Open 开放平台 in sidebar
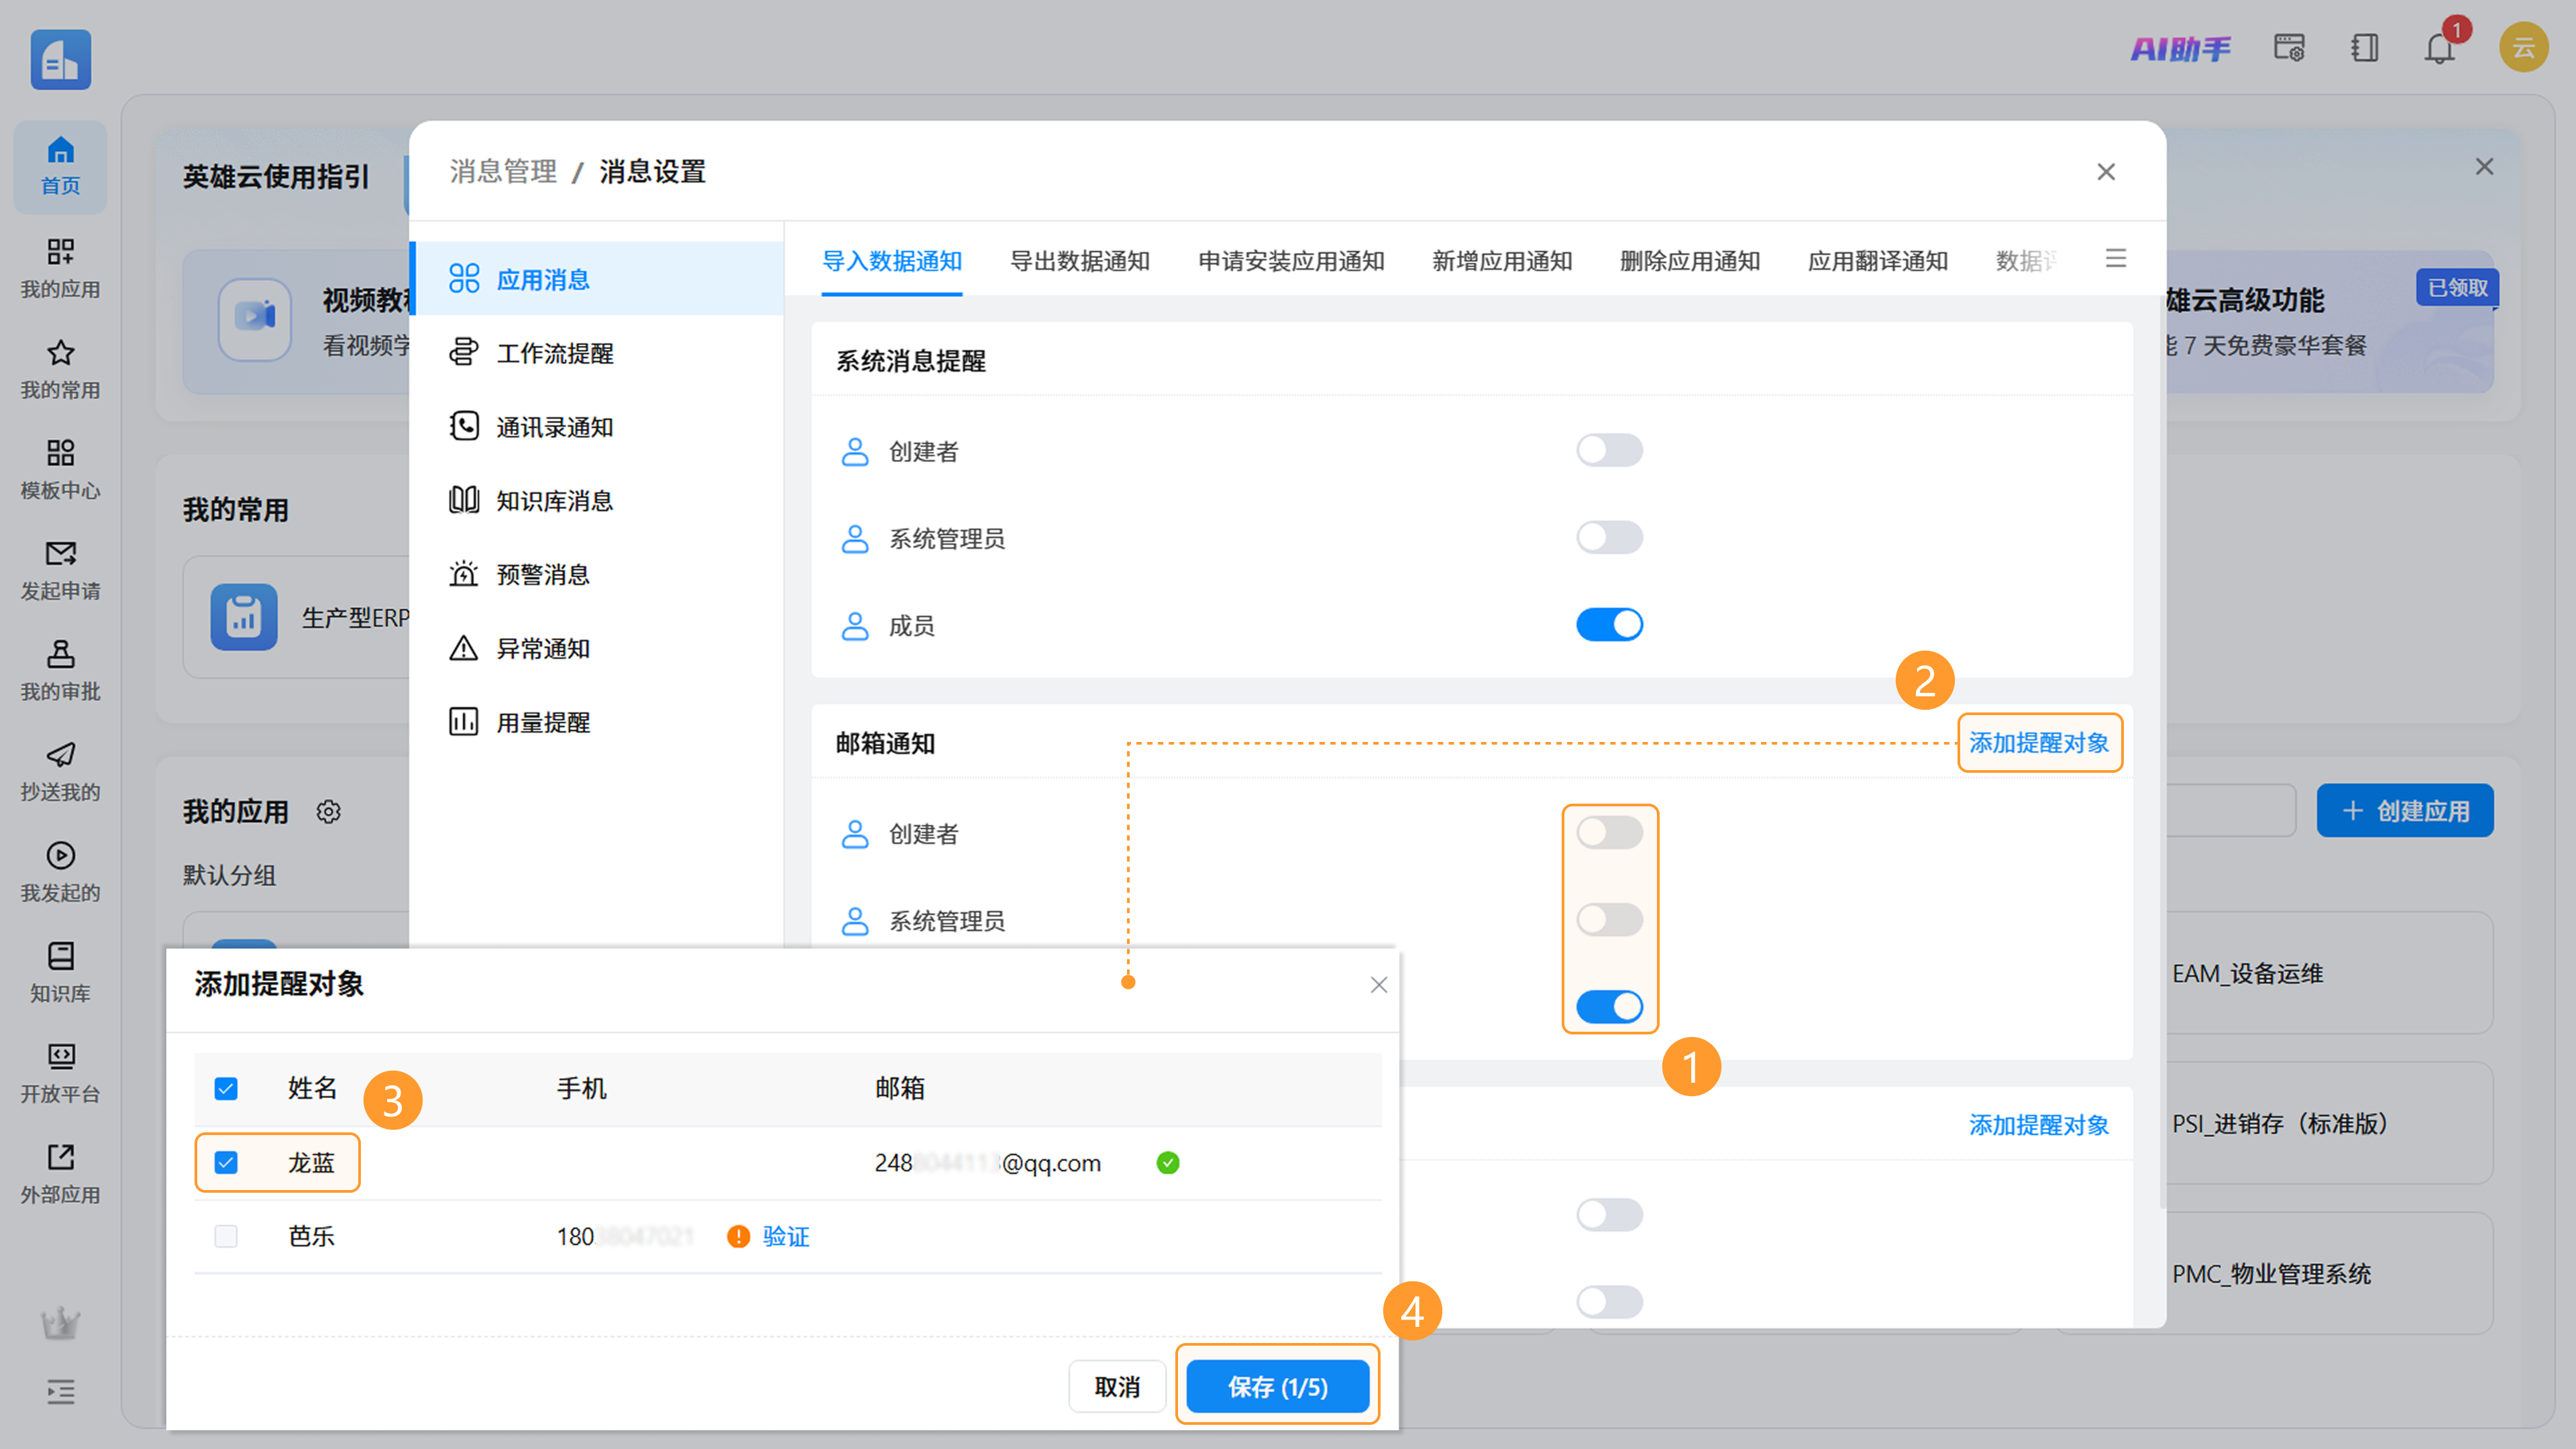Image resolution: width=2576 pixels, height=1449 pixels. [60, 1073]
